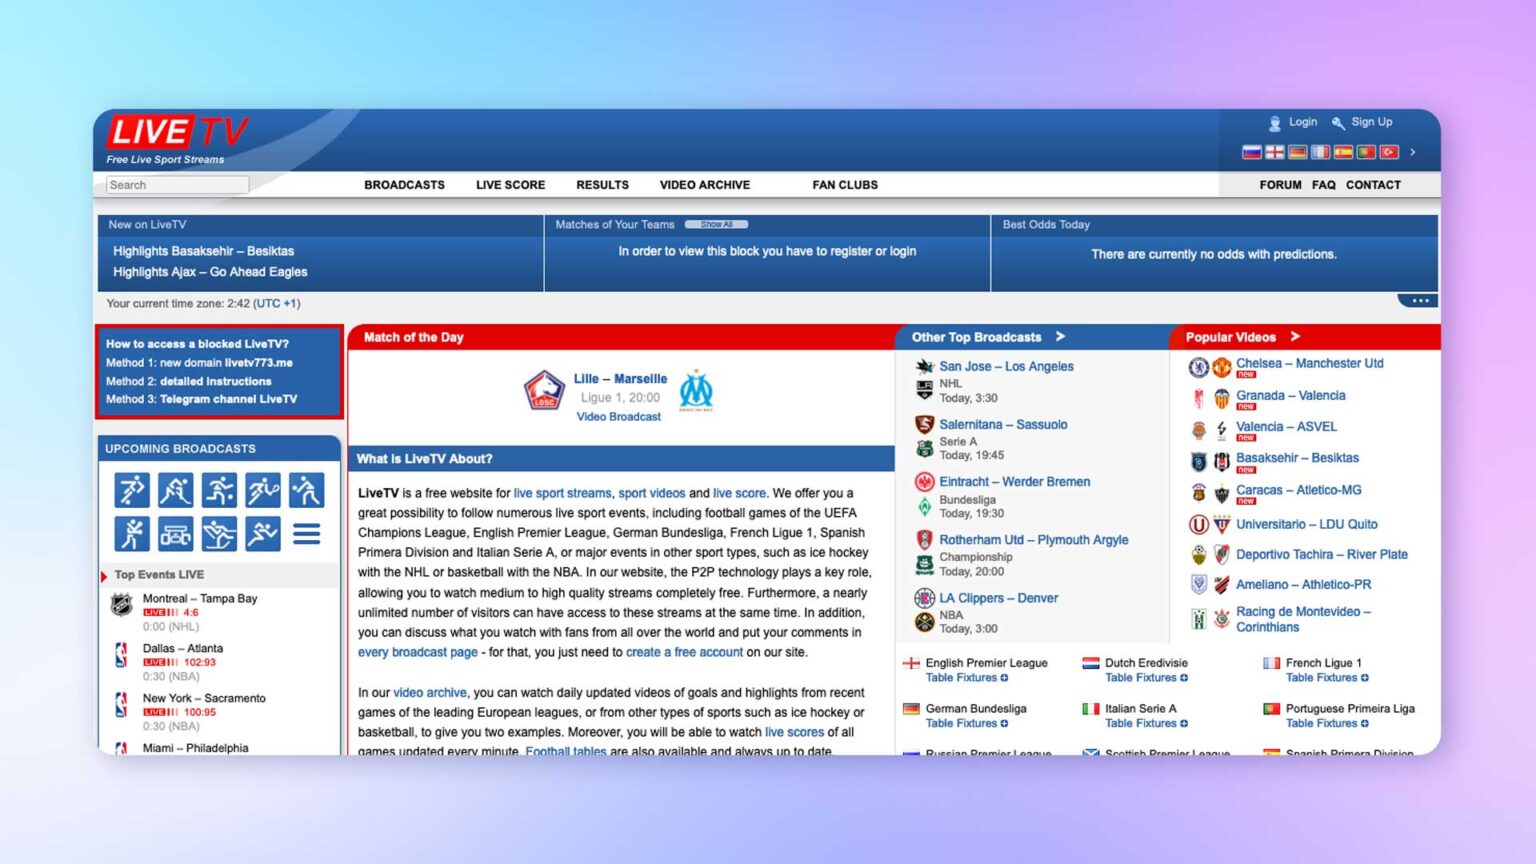Select the boxing sport icon
The width and height of the screenshot is (1536, 864).
click(x=132, y=534)
